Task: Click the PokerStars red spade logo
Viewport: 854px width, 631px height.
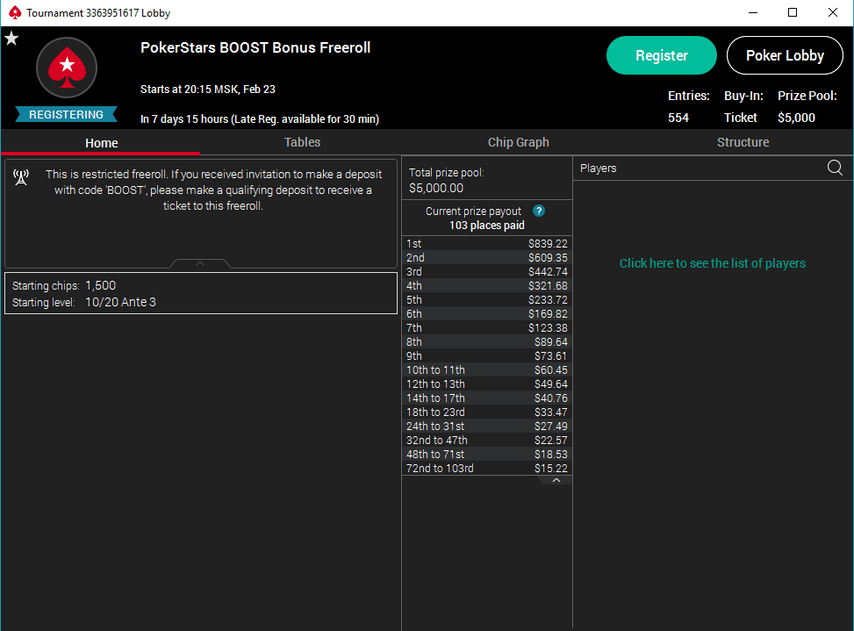Action: [66, 68]
